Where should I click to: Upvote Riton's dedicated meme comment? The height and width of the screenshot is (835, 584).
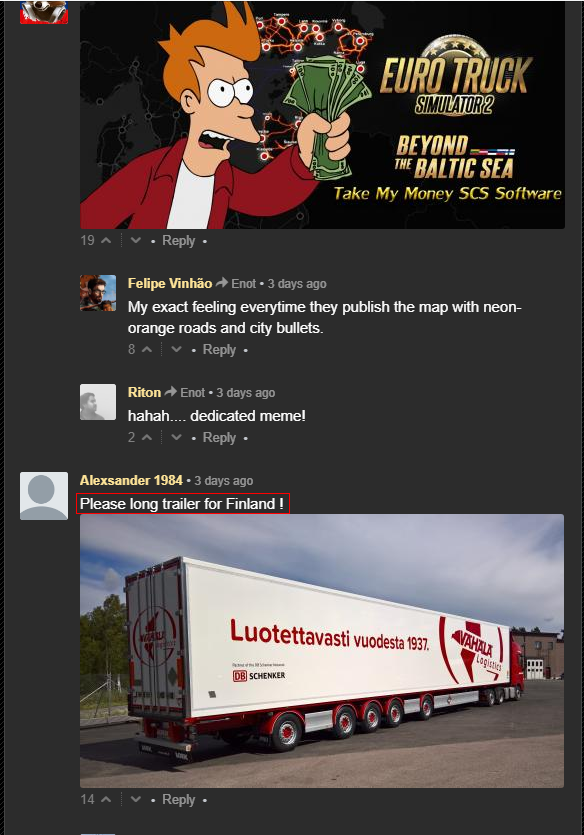147,438
